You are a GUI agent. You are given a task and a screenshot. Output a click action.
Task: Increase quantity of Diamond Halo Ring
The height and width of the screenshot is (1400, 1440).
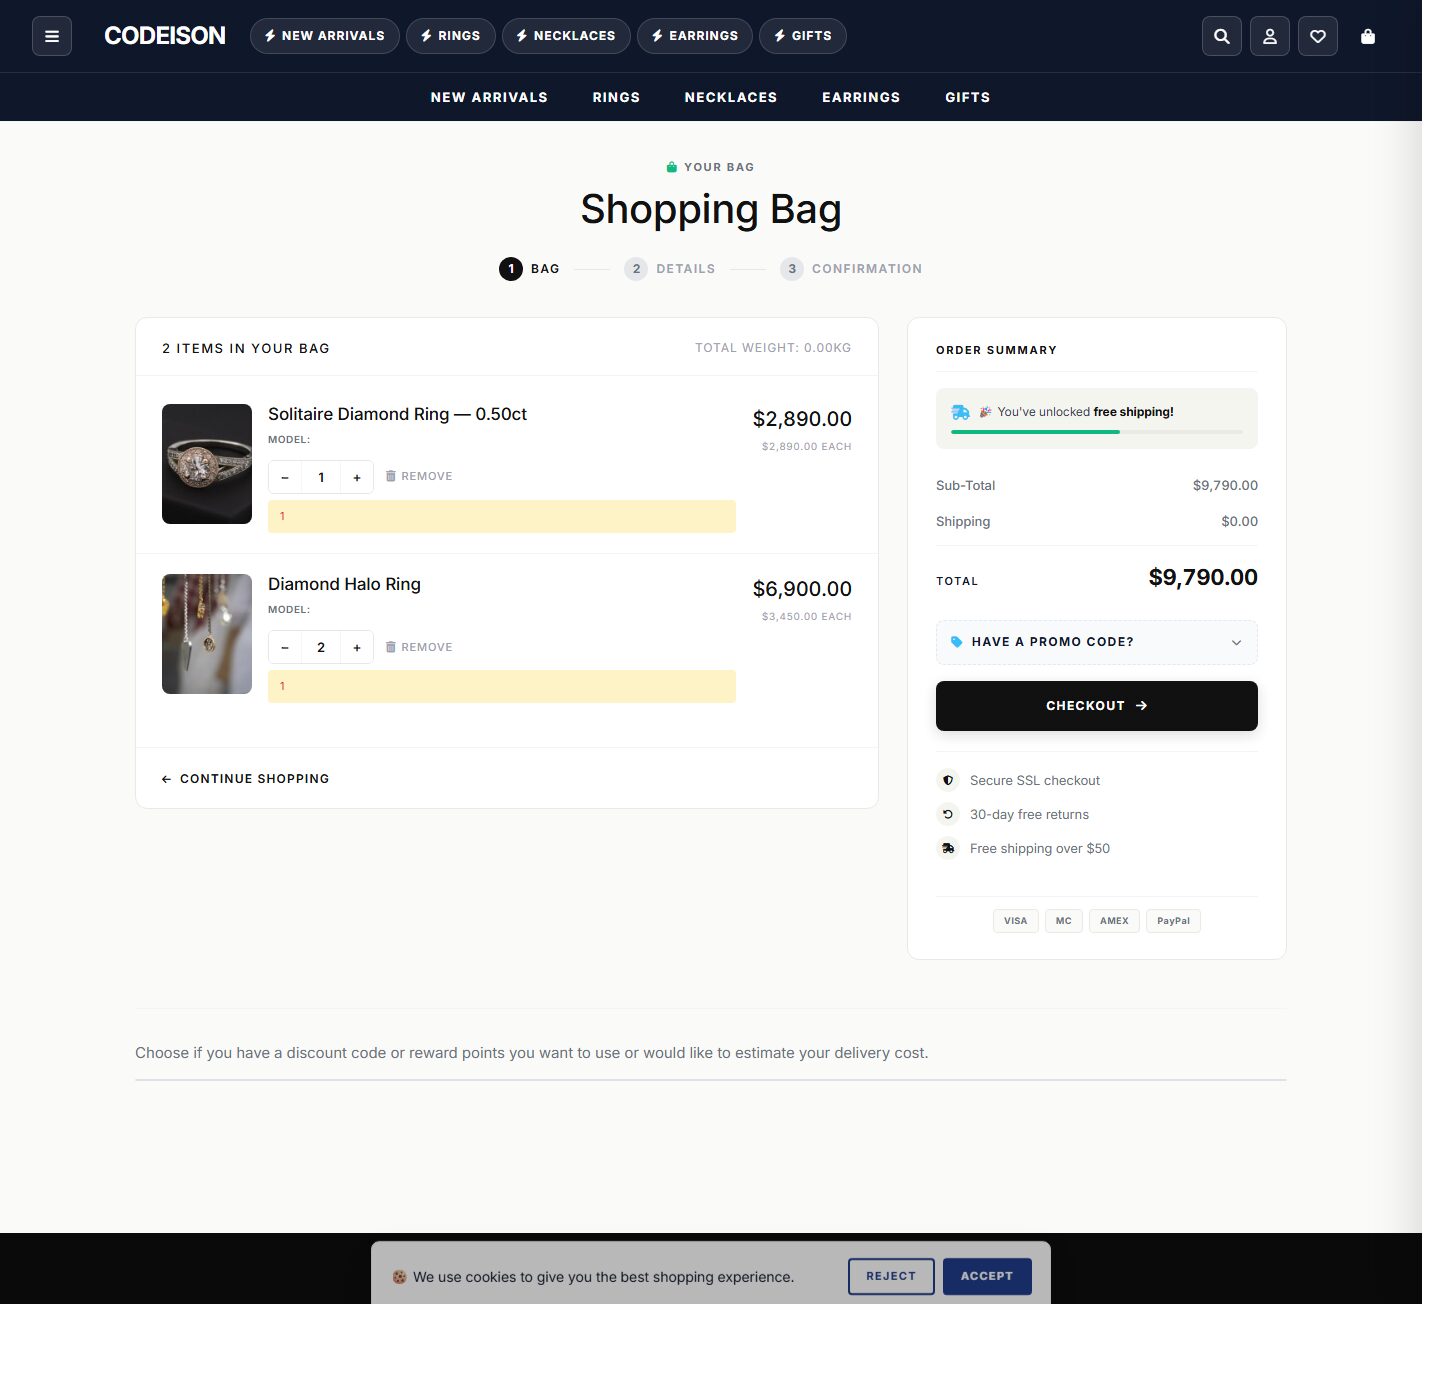(x=357, y=647)
